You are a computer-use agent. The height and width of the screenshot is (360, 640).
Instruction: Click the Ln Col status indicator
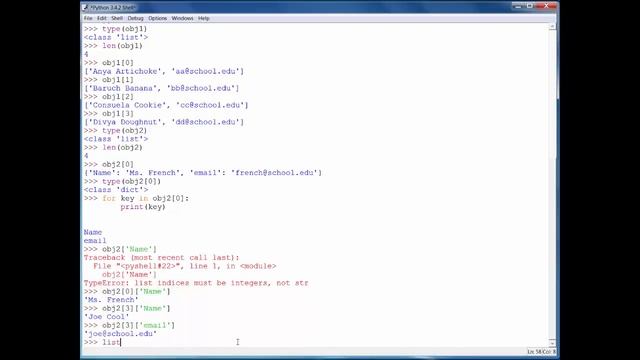click(x=541, y=351)
